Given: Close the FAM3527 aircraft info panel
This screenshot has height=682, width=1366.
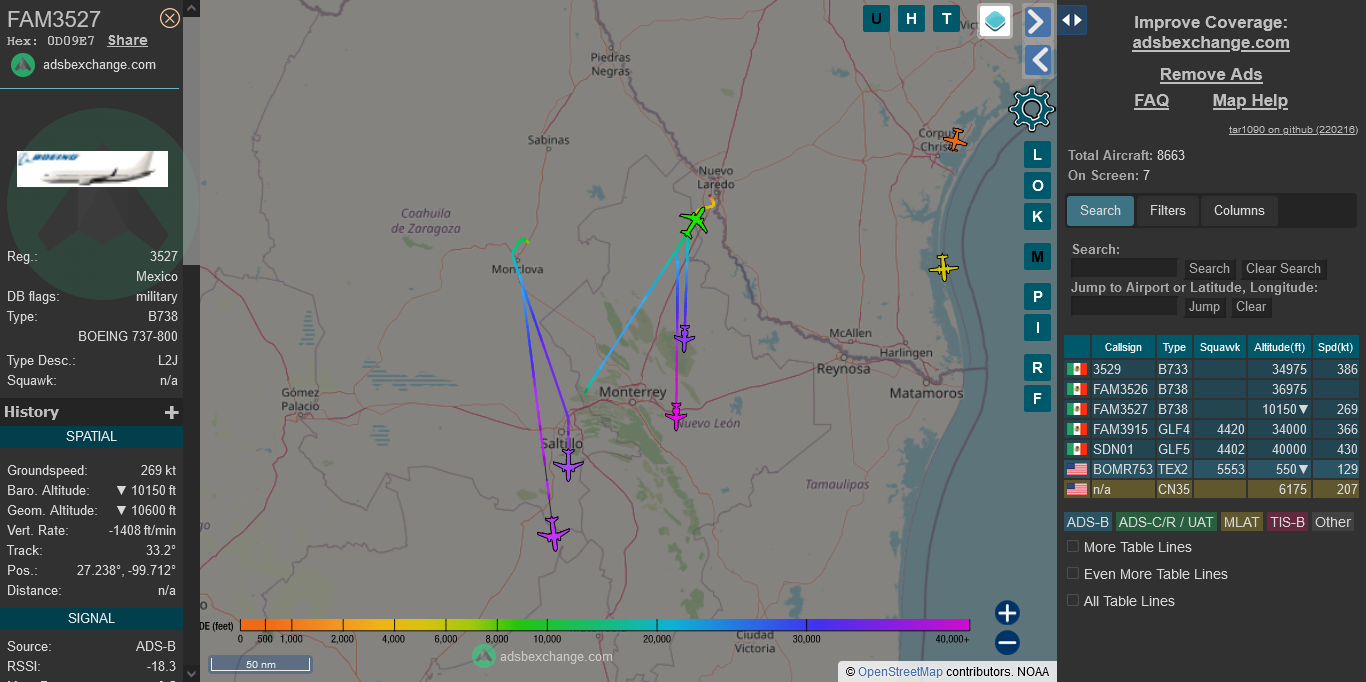Looking at the screenshot, I should click(170, 17).
